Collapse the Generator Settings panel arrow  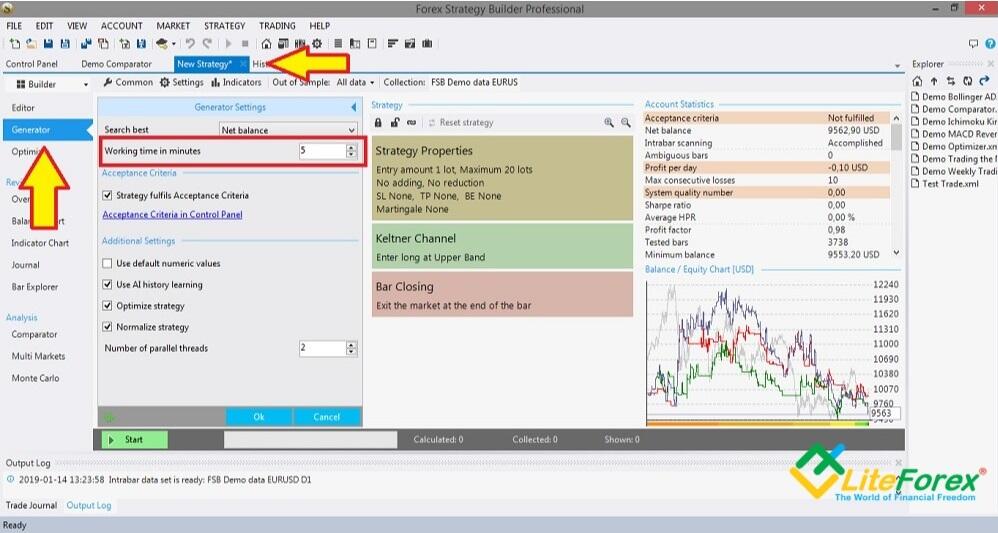pos(354,108)
